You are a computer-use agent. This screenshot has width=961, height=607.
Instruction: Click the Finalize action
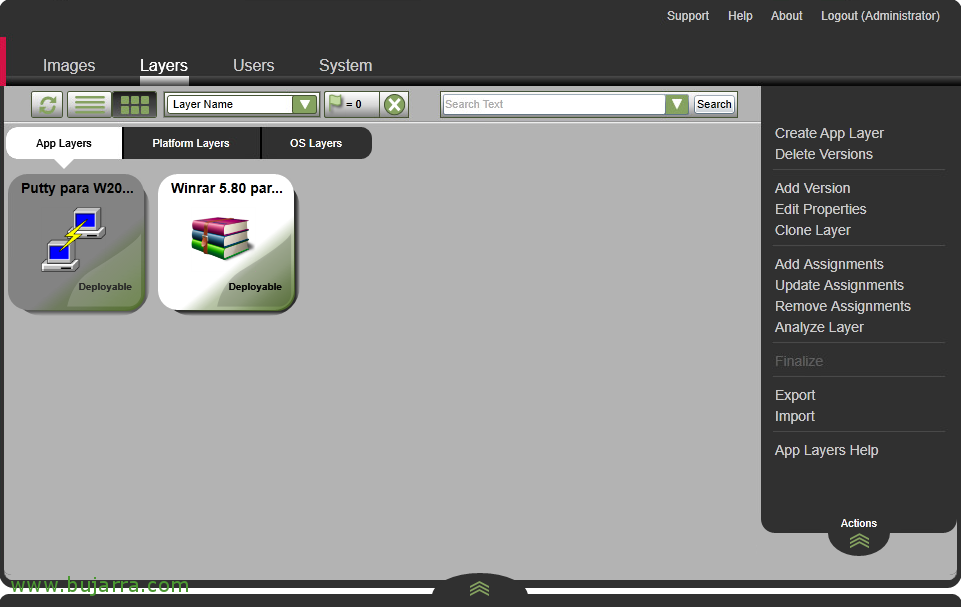coord(799,361)
